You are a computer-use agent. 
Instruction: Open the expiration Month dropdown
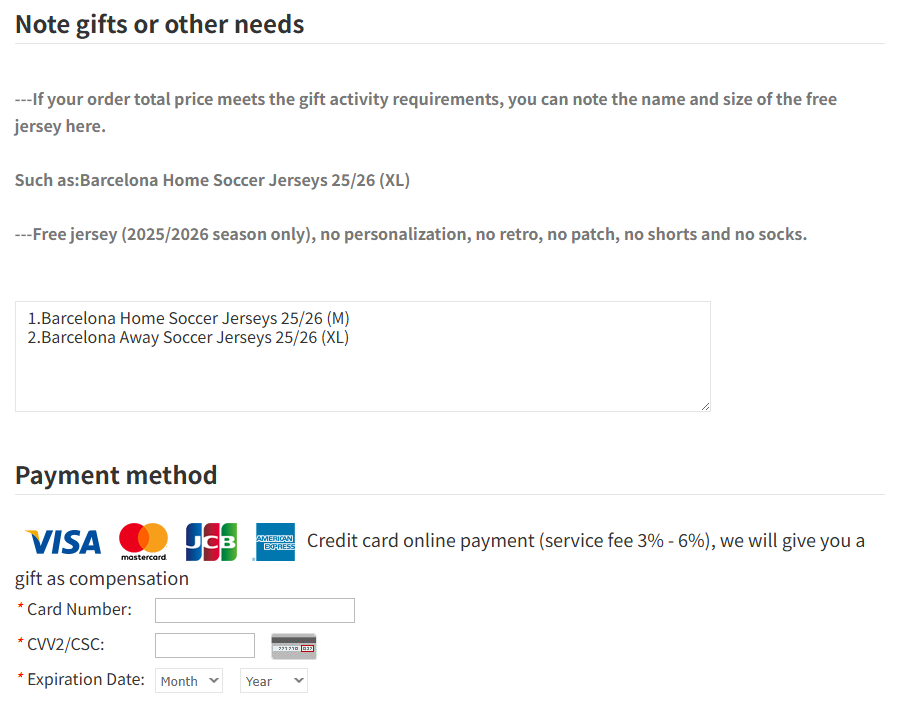(x=189, y=681)
